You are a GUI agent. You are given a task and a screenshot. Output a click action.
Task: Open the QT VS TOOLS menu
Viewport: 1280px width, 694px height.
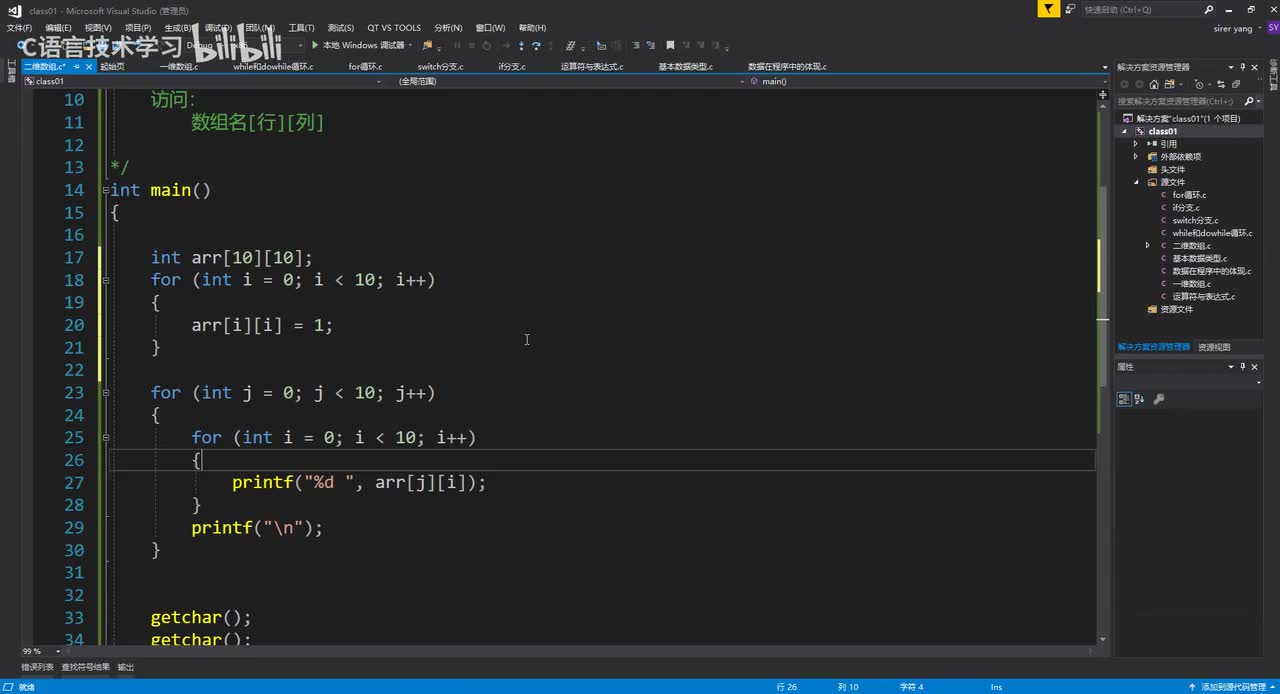click(x=394, y=28)
